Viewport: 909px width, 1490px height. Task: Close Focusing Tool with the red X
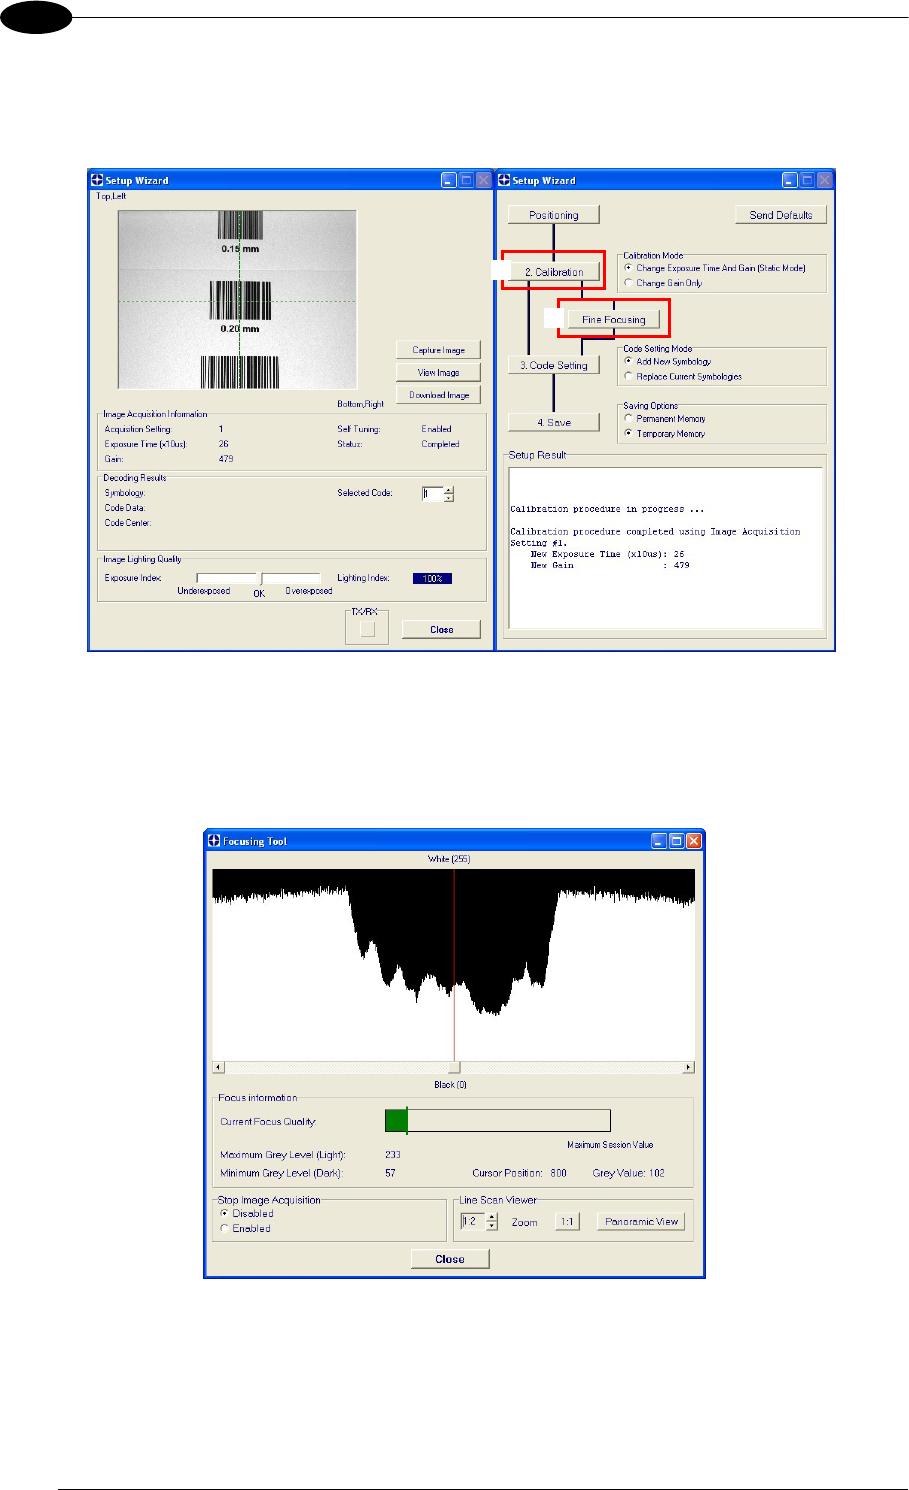pos(694,841)
